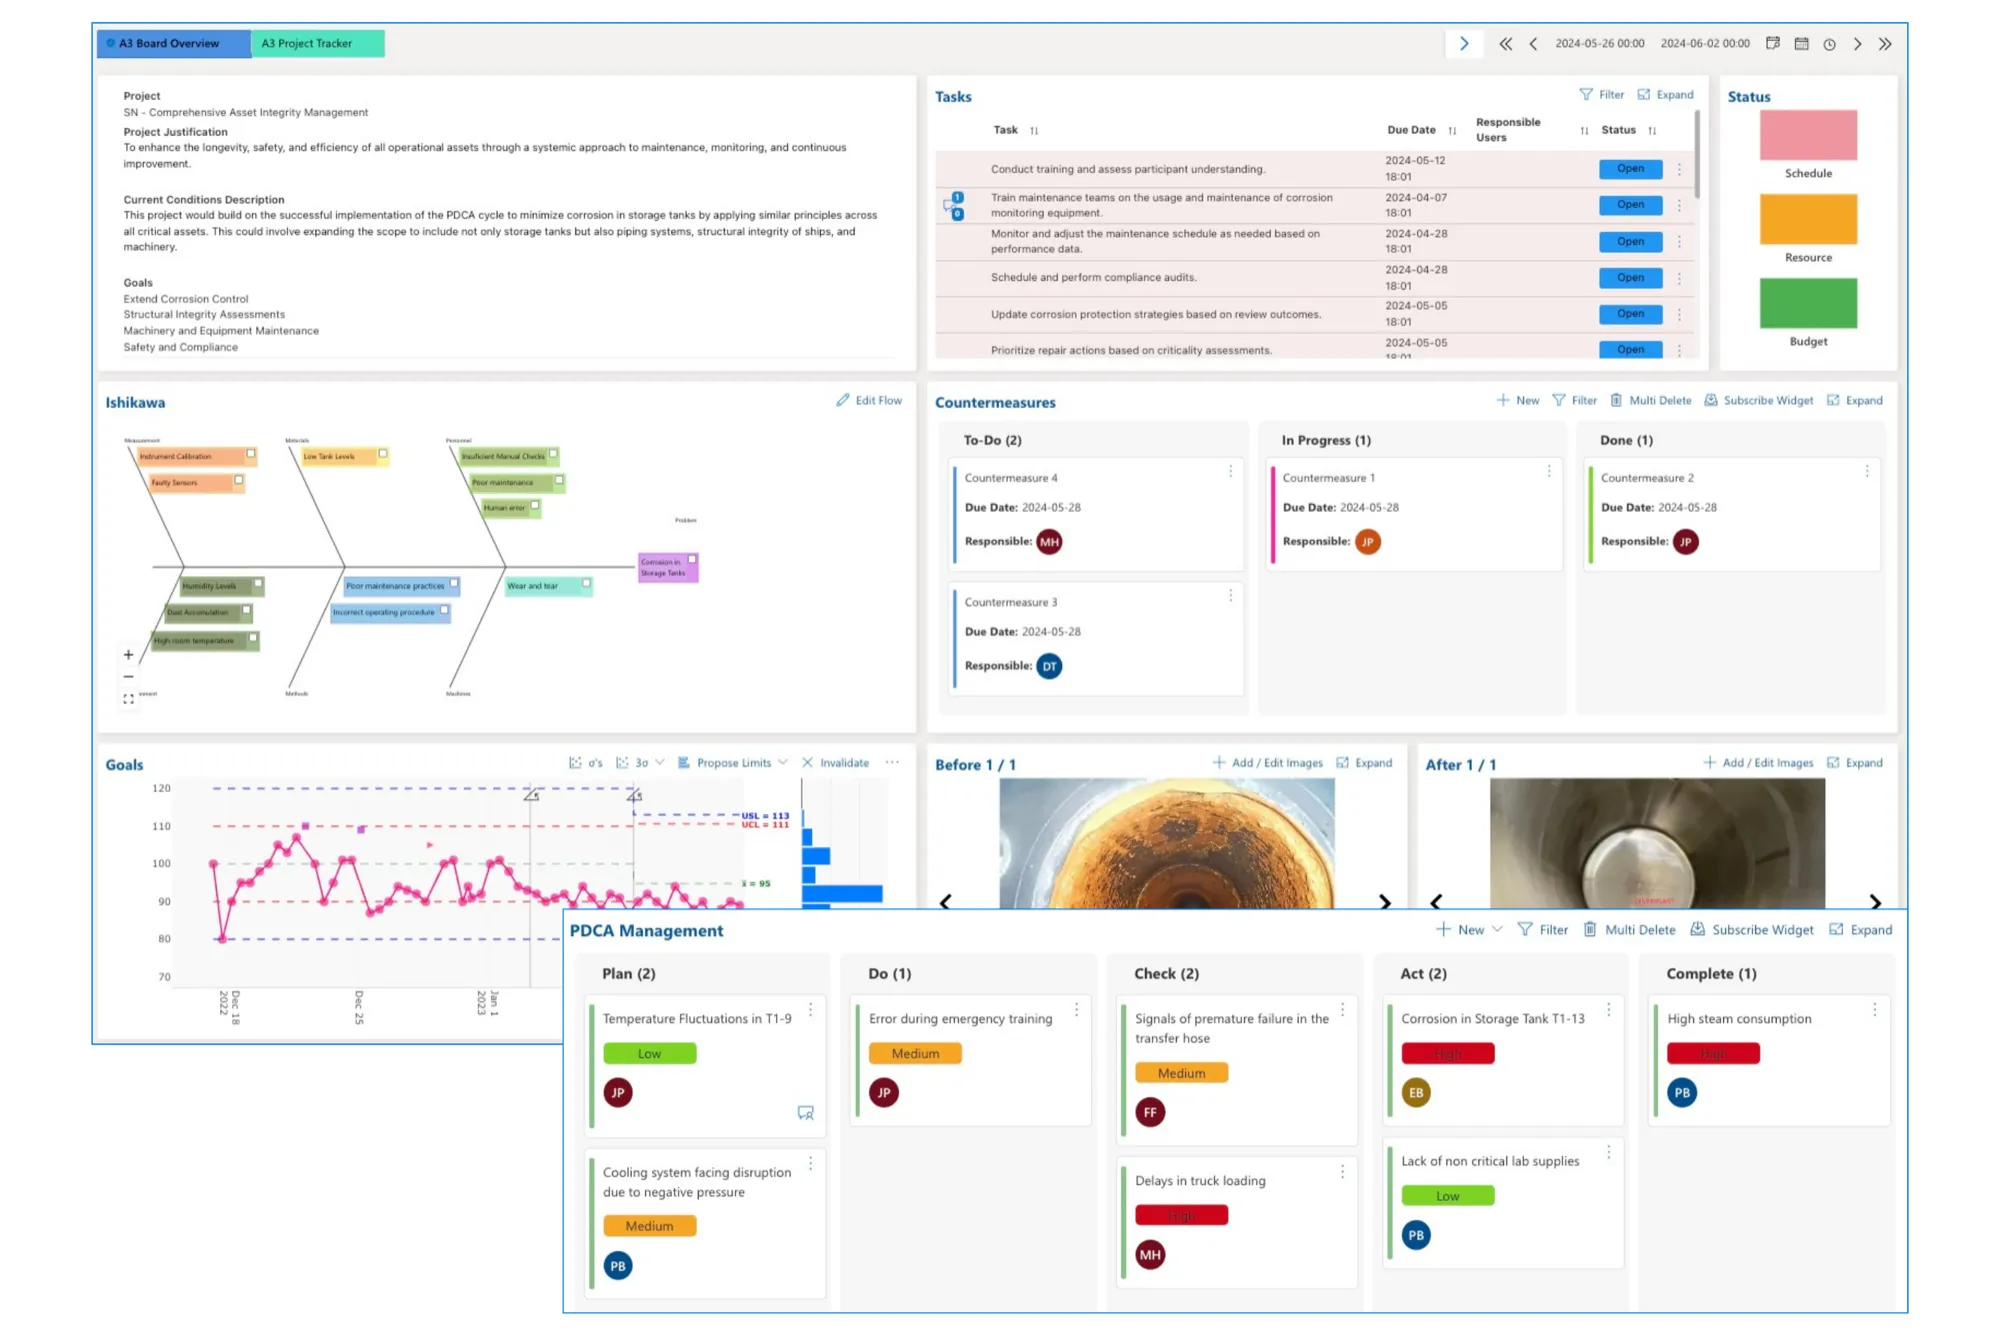2000x1333 pixels.
Task: Open options menu for Countermeasure 4 card
Action: [1231, 471]
